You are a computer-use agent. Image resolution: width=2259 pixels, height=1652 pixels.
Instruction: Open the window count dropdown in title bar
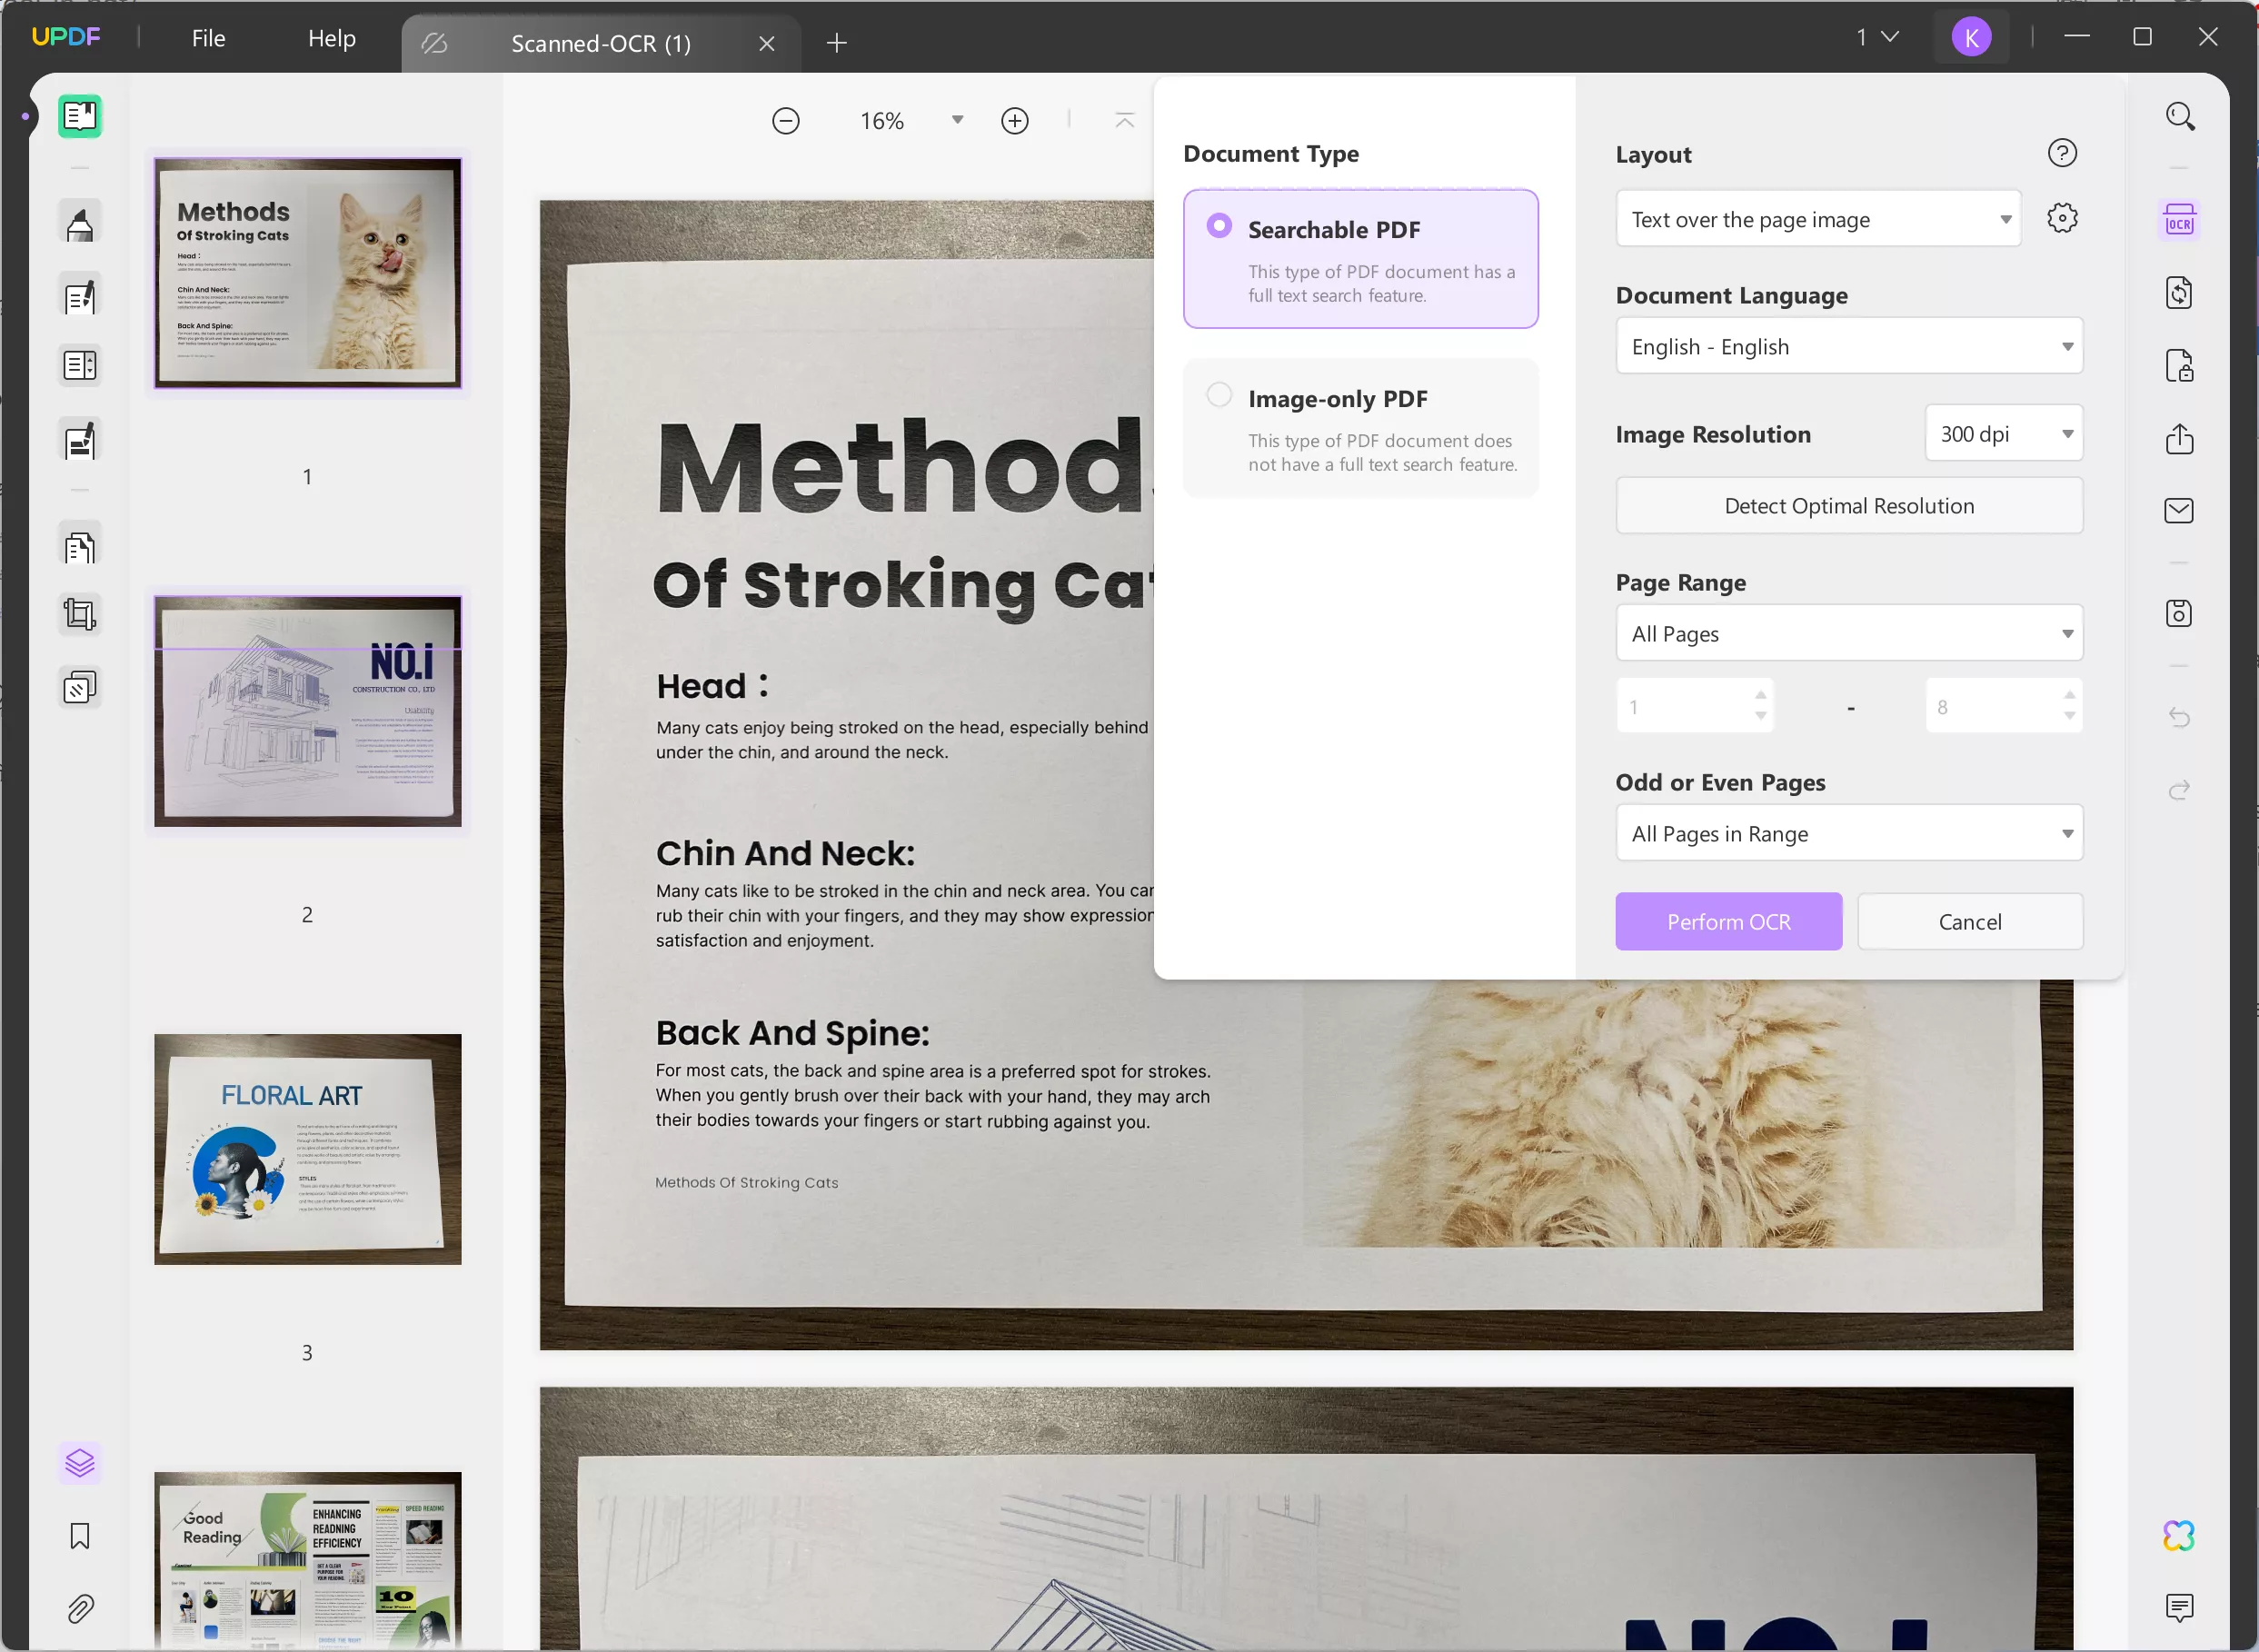[1877, 38]
